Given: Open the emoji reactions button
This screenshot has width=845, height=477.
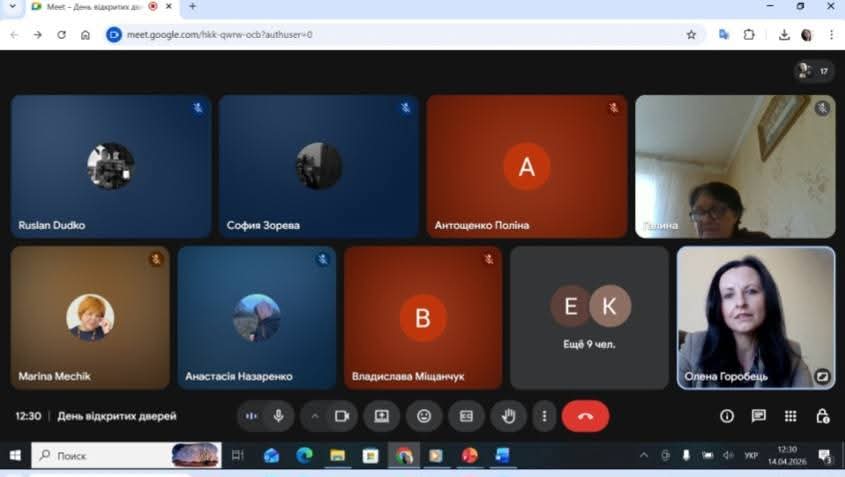Looking at the screenshot, I should 424,416.
